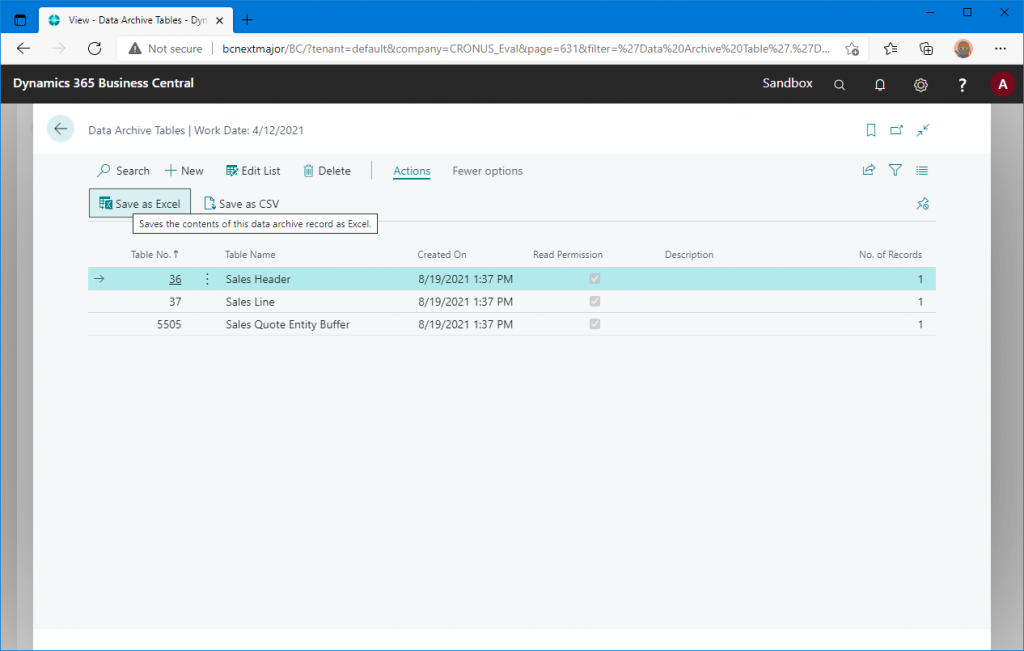Collapse the page view icon
The width and height of the screenshot is (1024, 651).
(x=922, y=130)
